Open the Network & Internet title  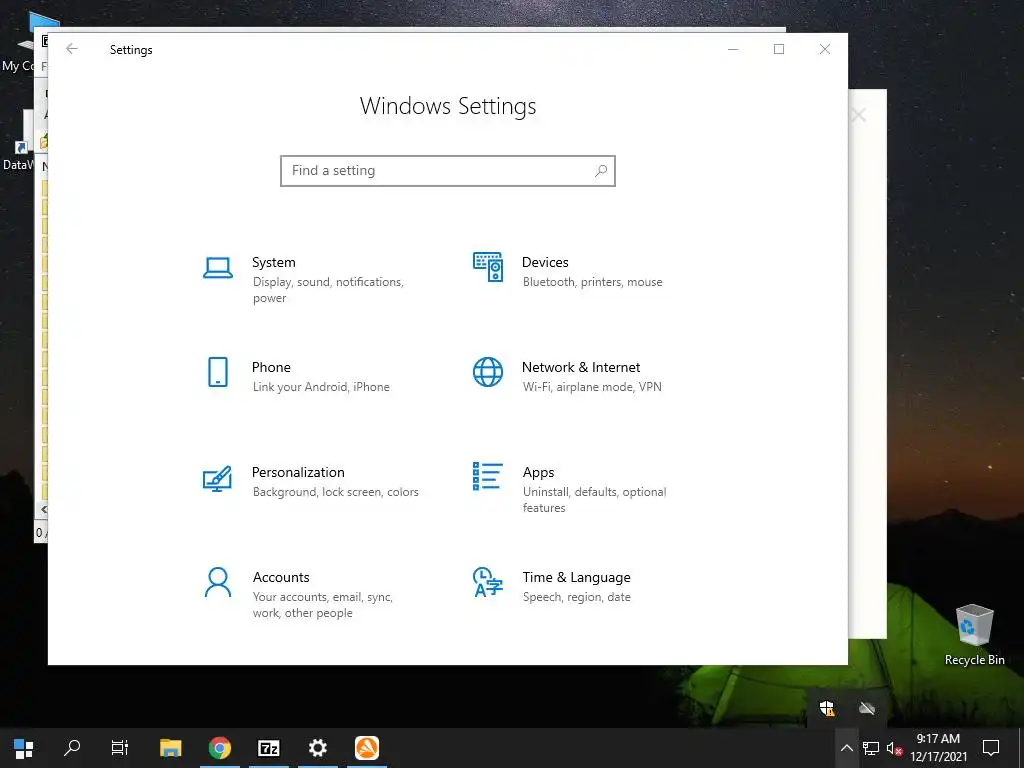click(x=581, y=367)
